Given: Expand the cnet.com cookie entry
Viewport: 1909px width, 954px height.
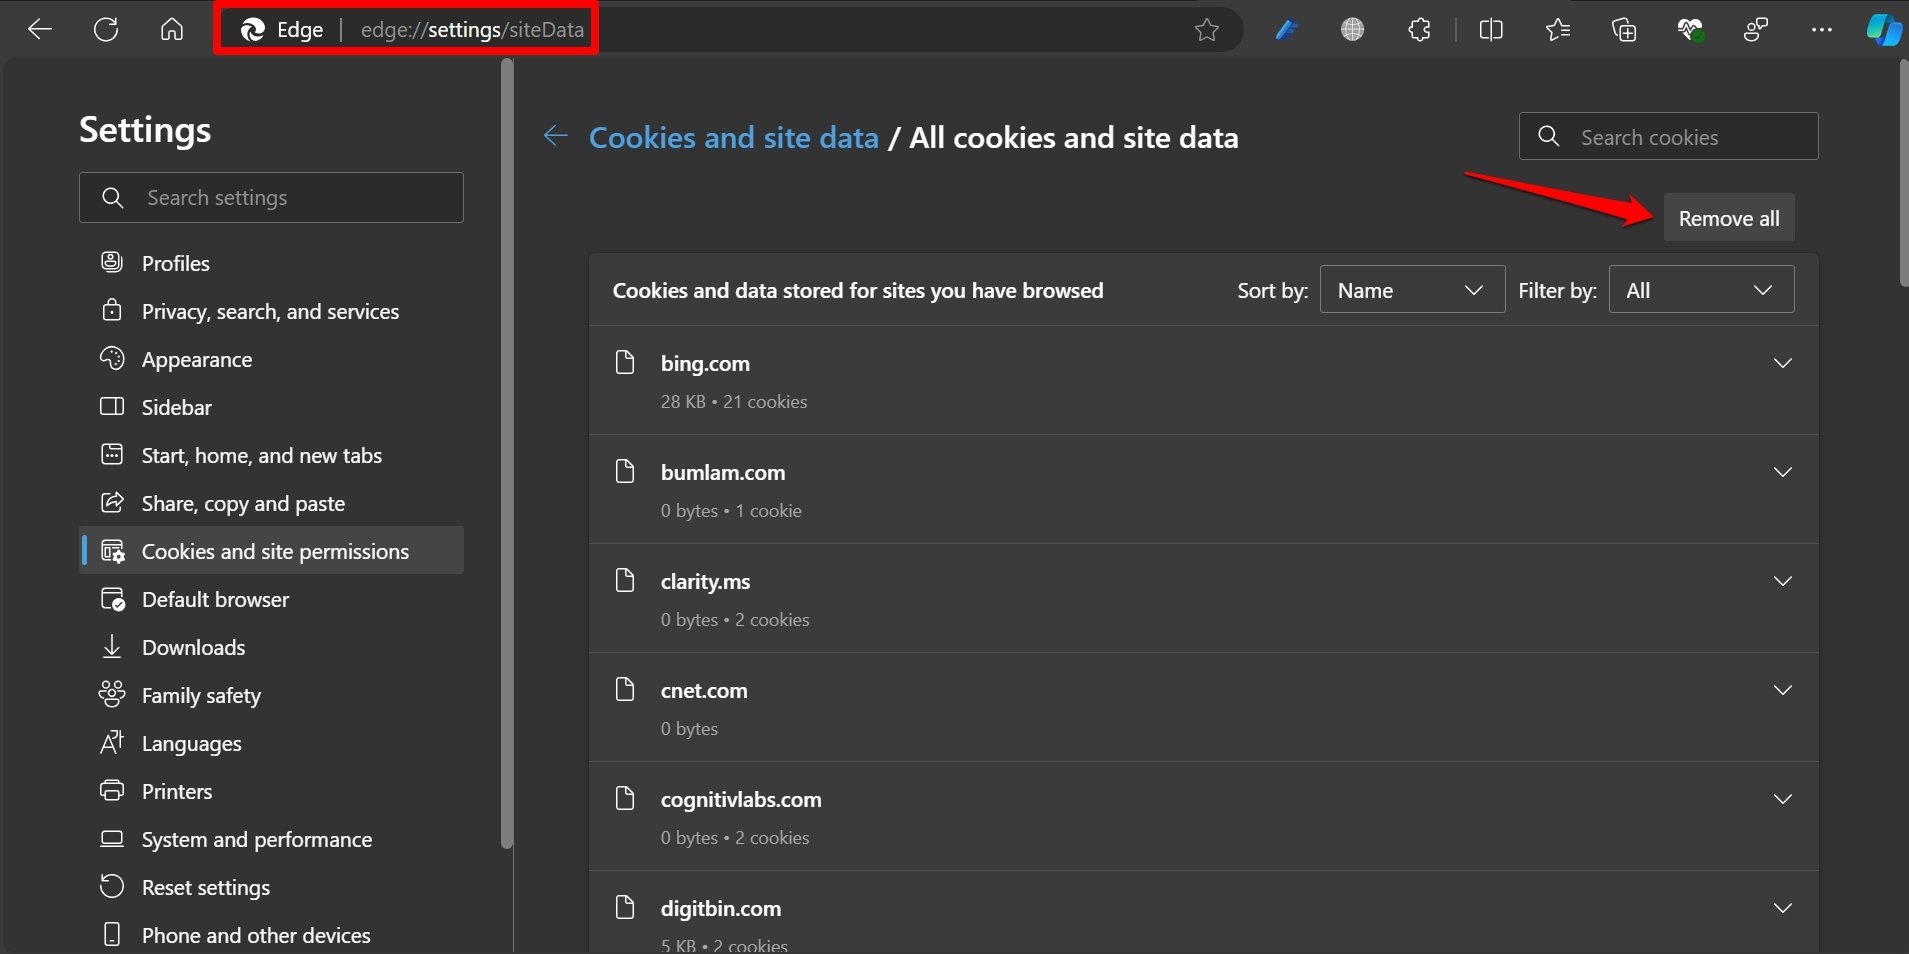Looking at the screenshot, I should click(1782, 690).
